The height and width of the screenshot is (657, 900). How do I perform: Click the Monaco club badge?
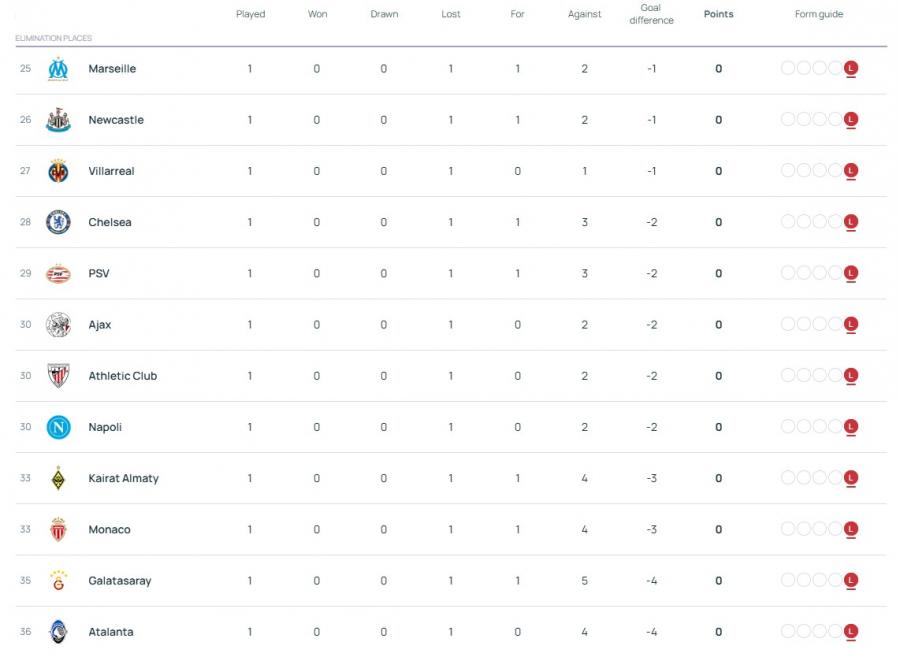(x=58, y=530)
